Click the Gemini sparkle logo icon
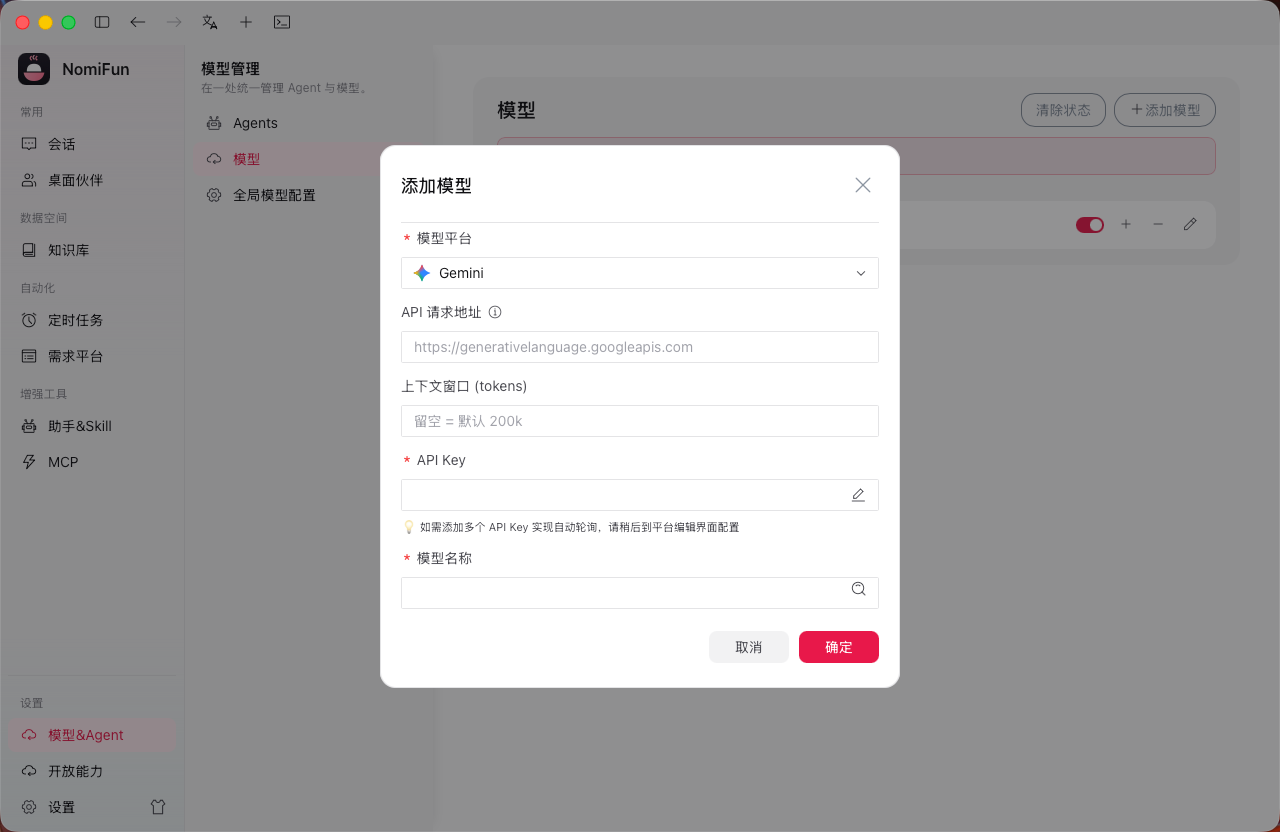The width and height of the screenshot is (1280, 832). coord(422,273)
